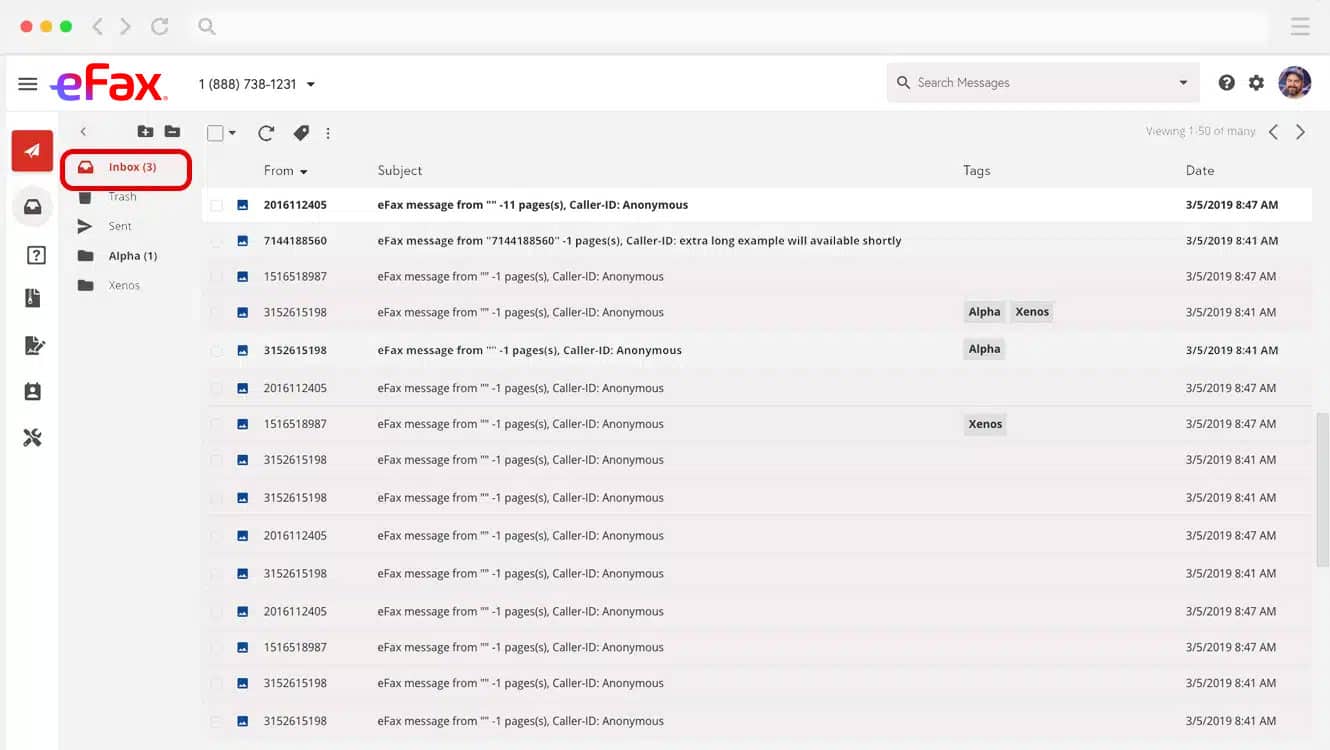Click the profile avatar in the top right
The image size is (1330, 750).
click(1295, 82)
